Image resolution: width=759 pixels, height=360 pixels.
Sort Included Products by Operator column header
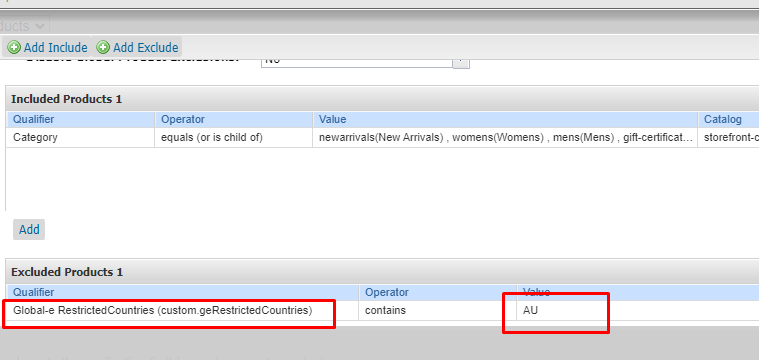(x=234, y=119)
